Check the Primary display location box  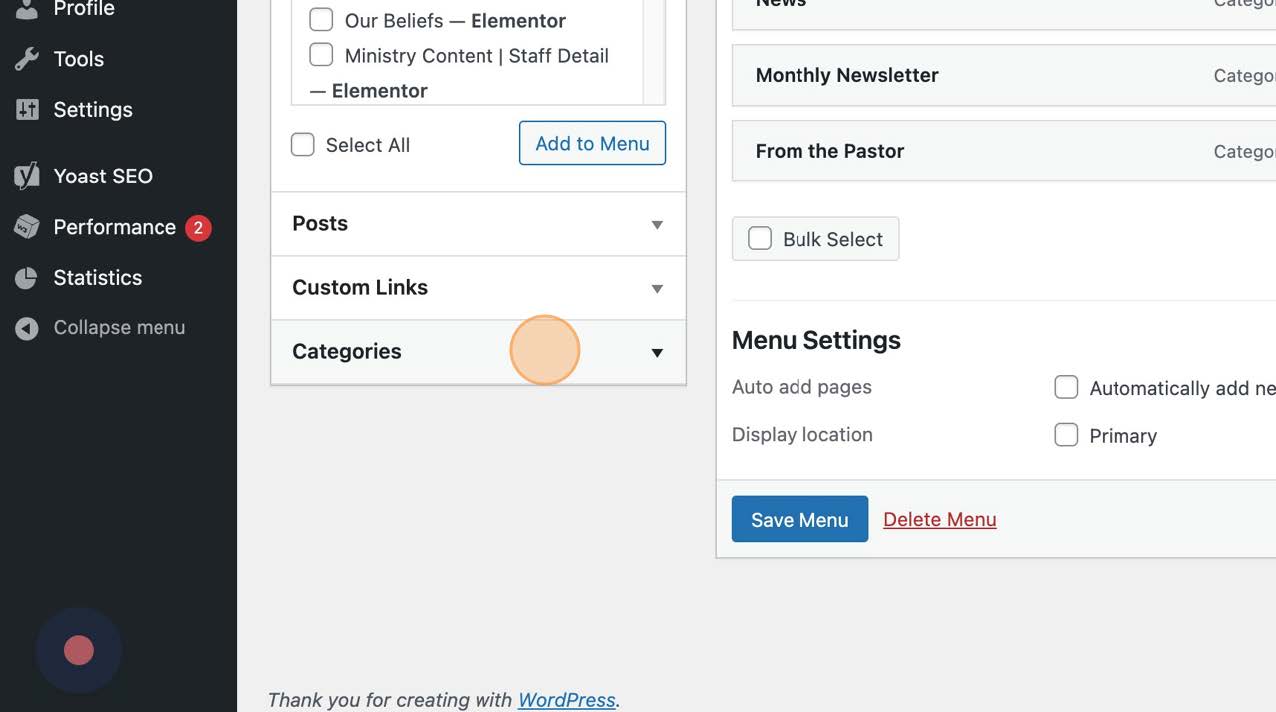coord(1066,435)
